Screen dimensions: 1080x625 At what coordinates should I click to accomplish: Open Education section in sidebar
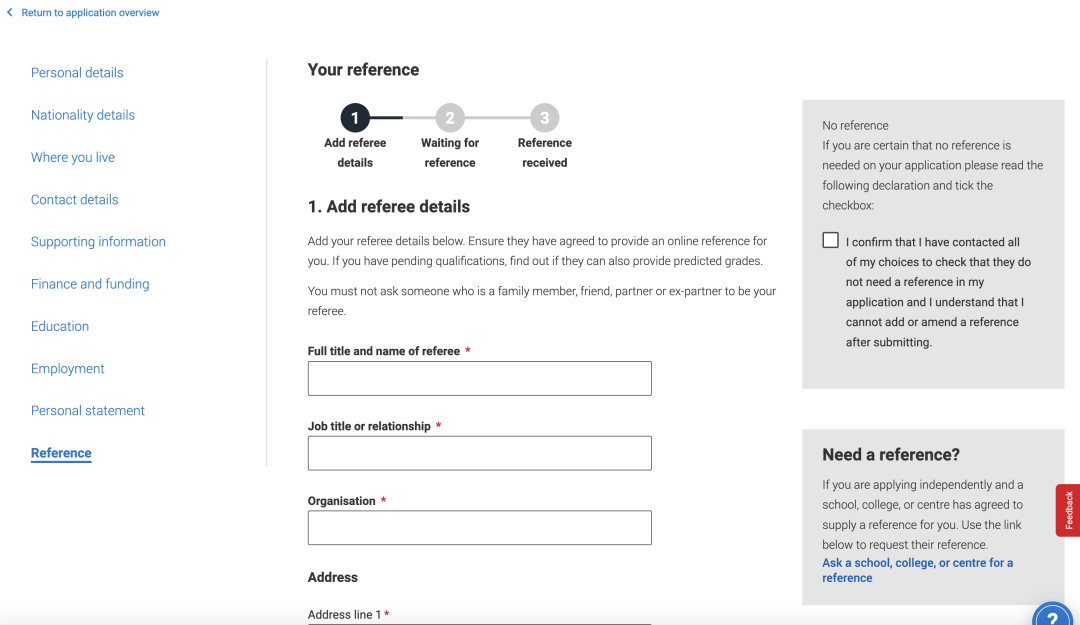[60, 327]
